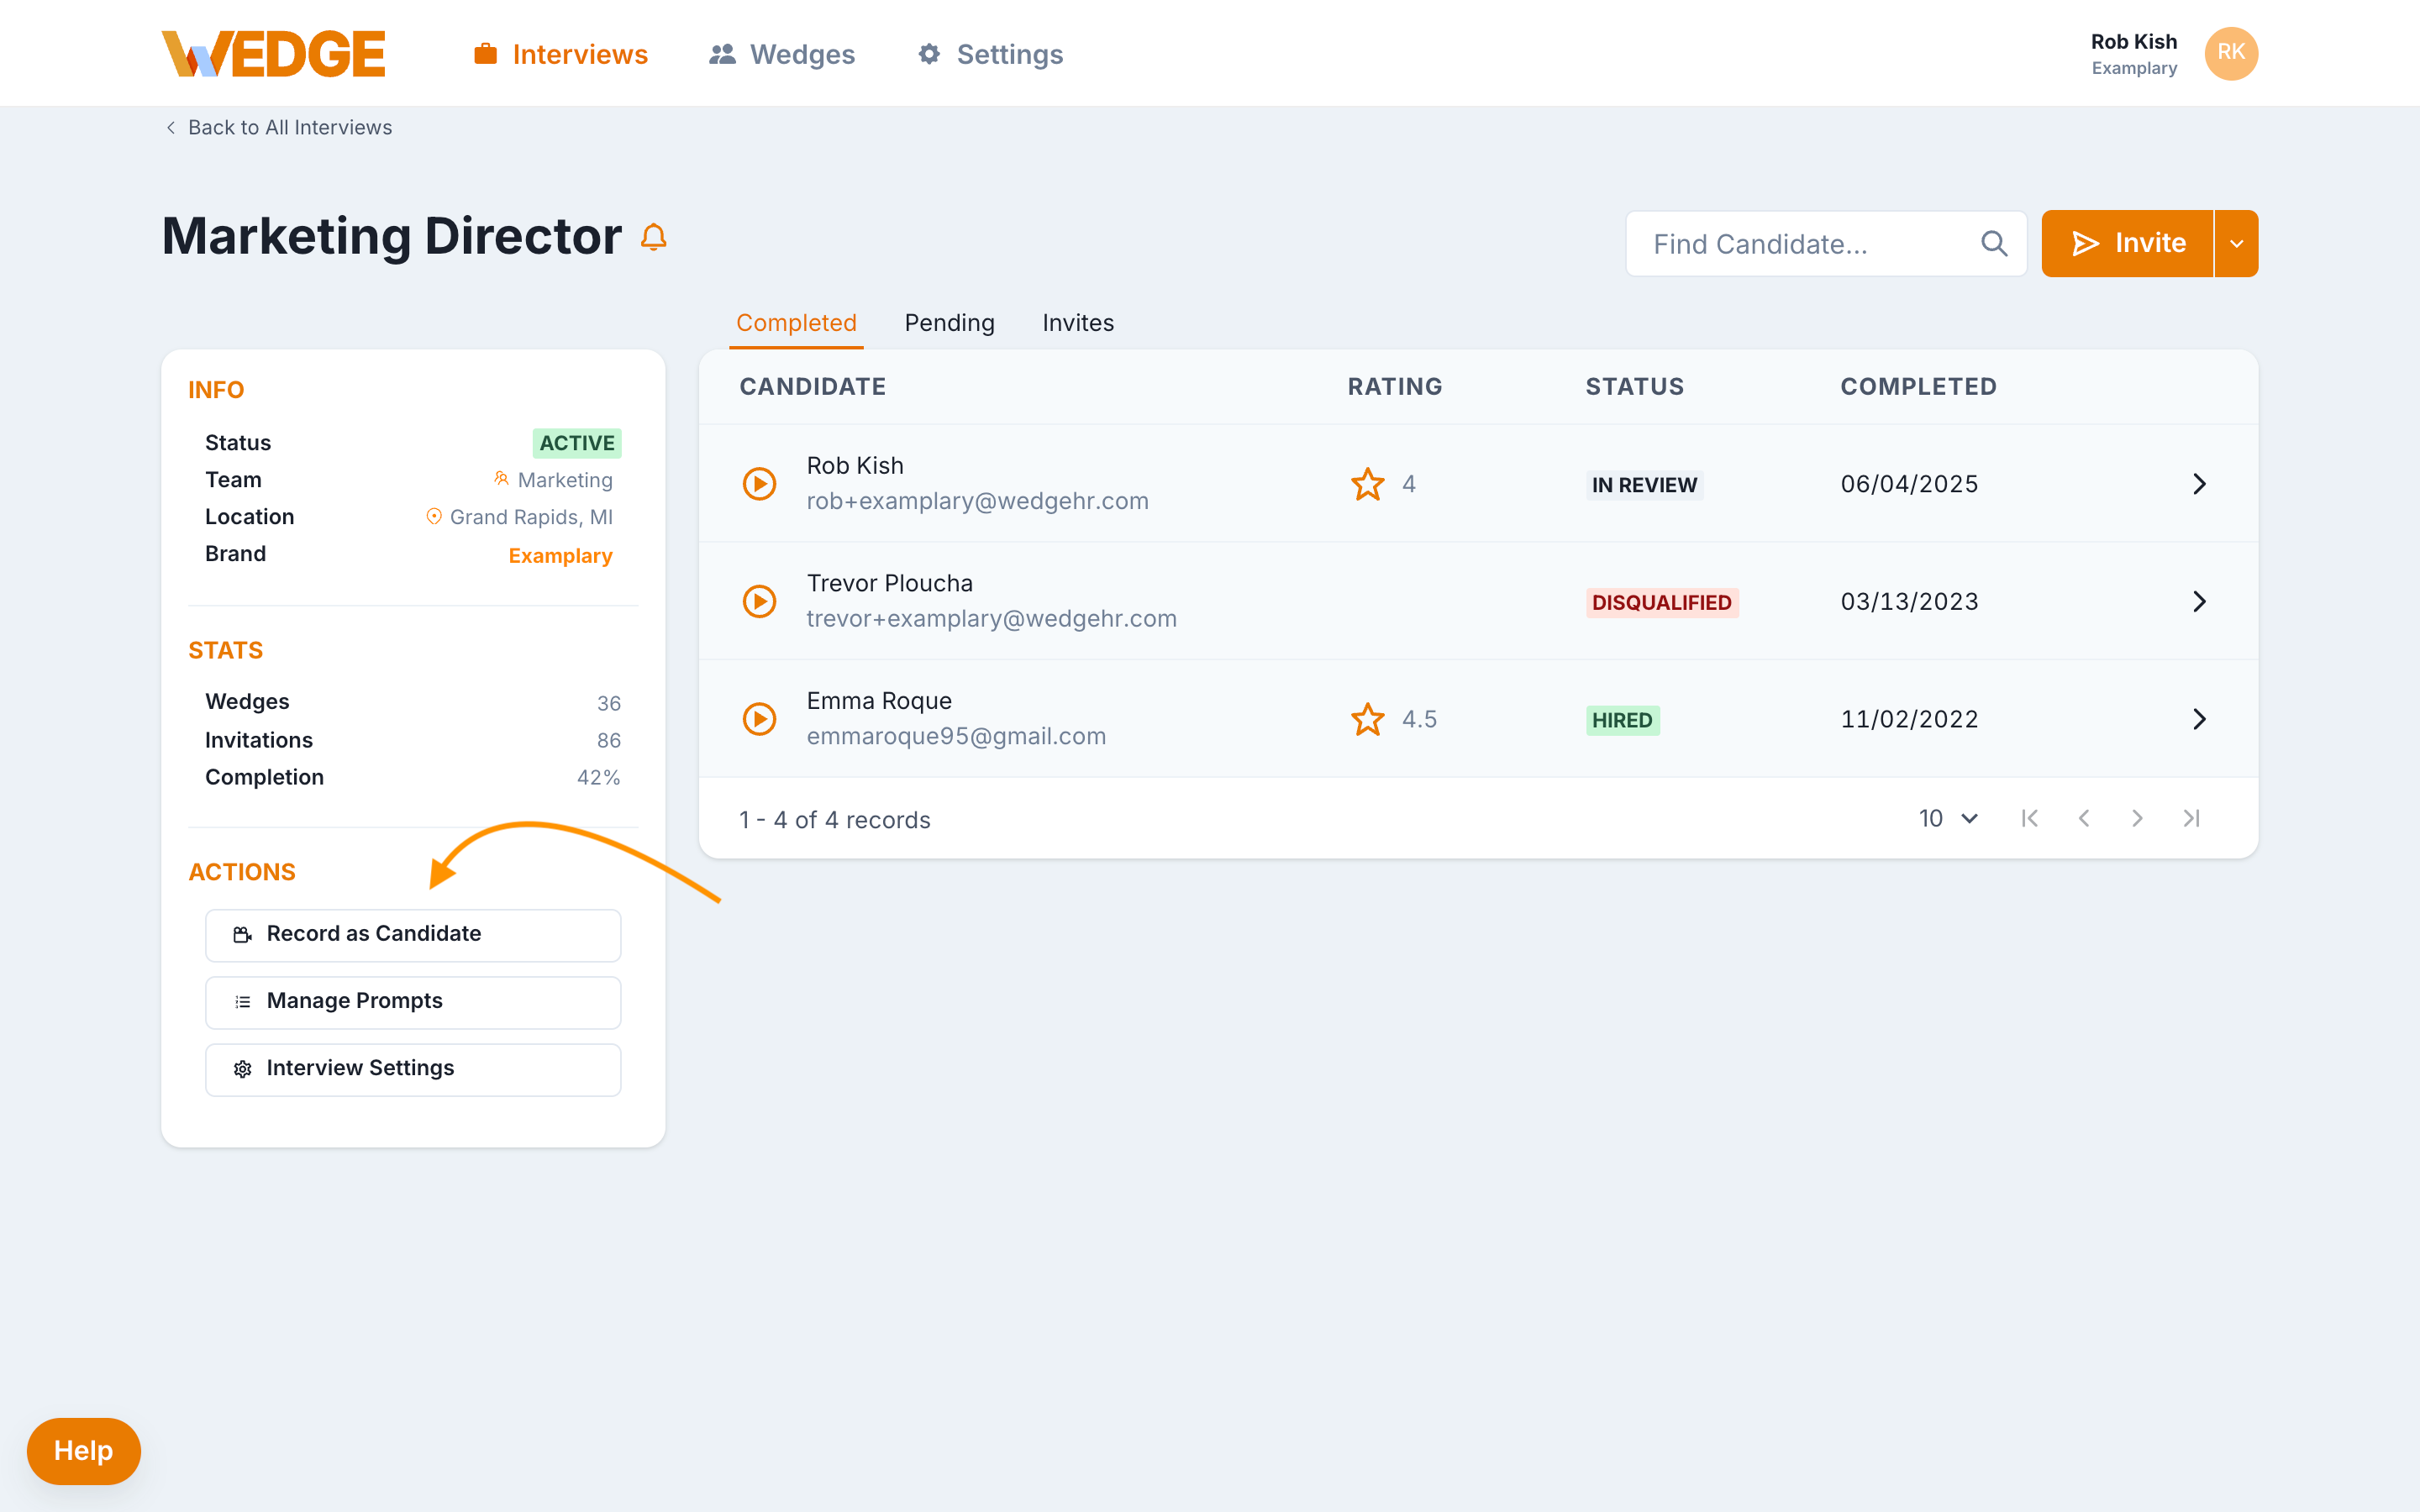Viewport: 2420px width, 1512px height.
Task: Open Manage Prompts
Action: tap(413, 1001)
